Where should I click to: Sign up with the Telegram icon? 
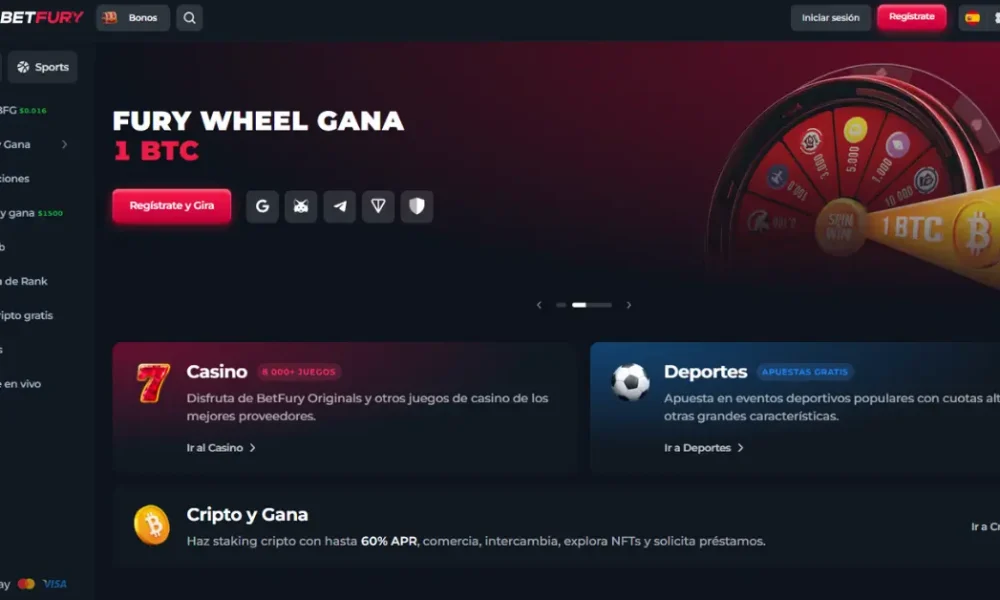(340, 206)
